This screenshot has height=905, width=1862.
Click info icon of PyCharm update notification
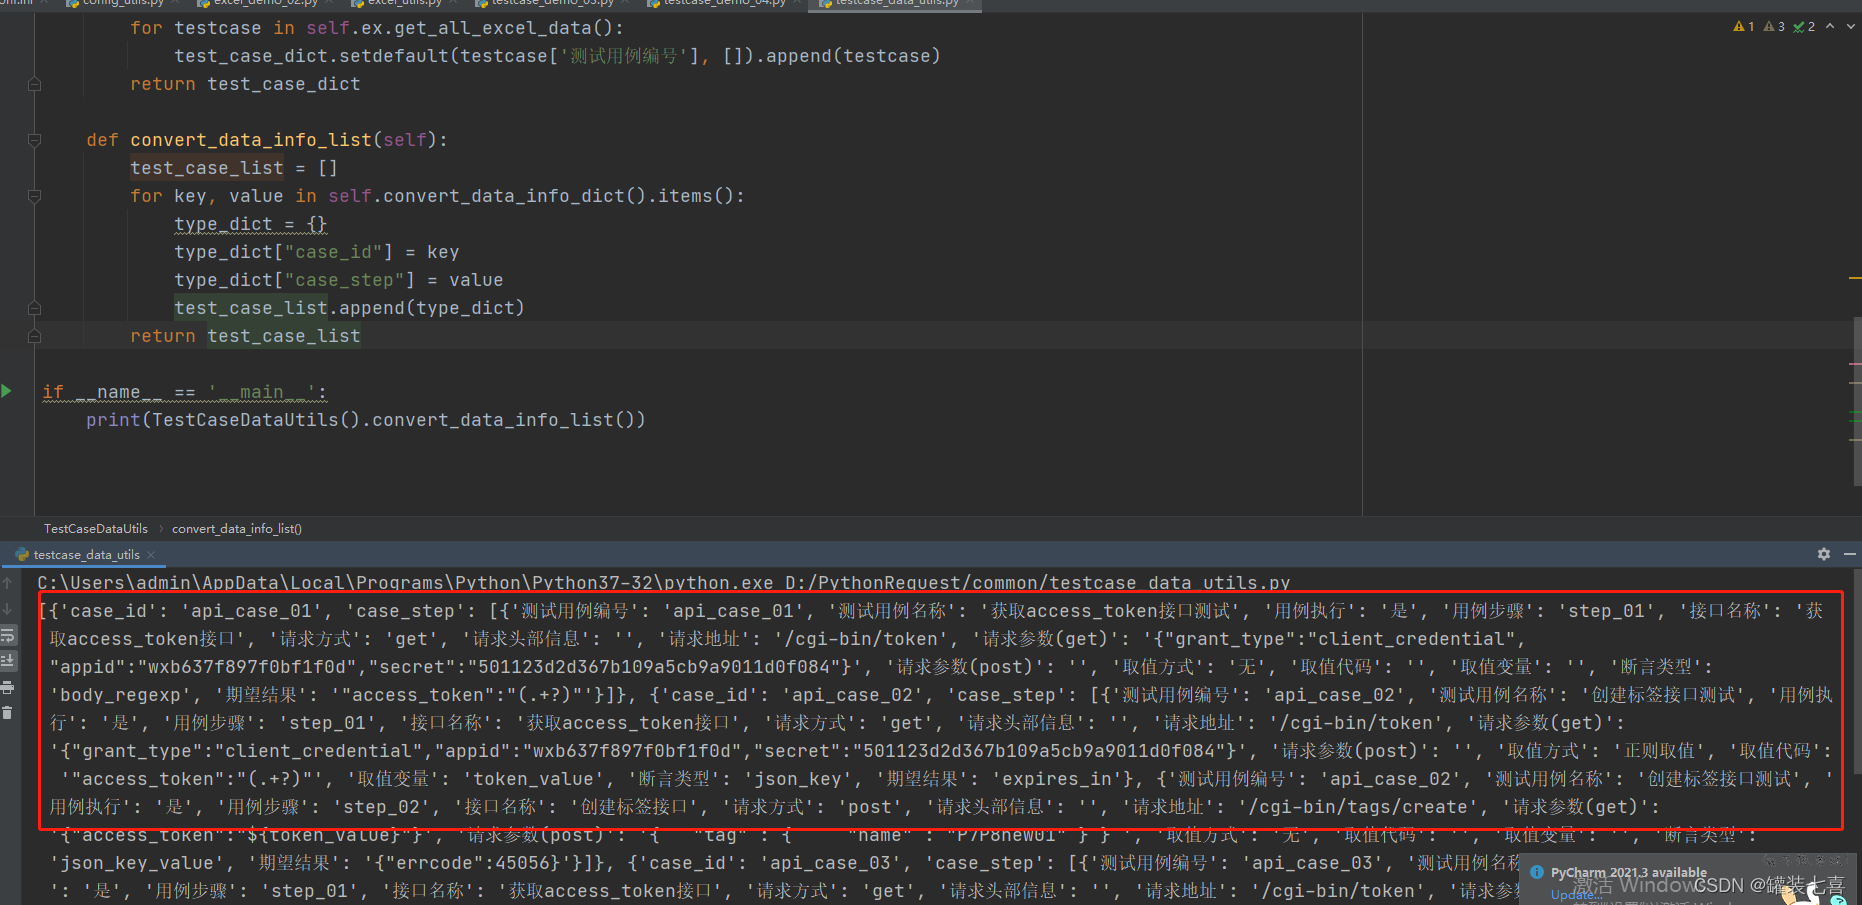pos(1537,872)
